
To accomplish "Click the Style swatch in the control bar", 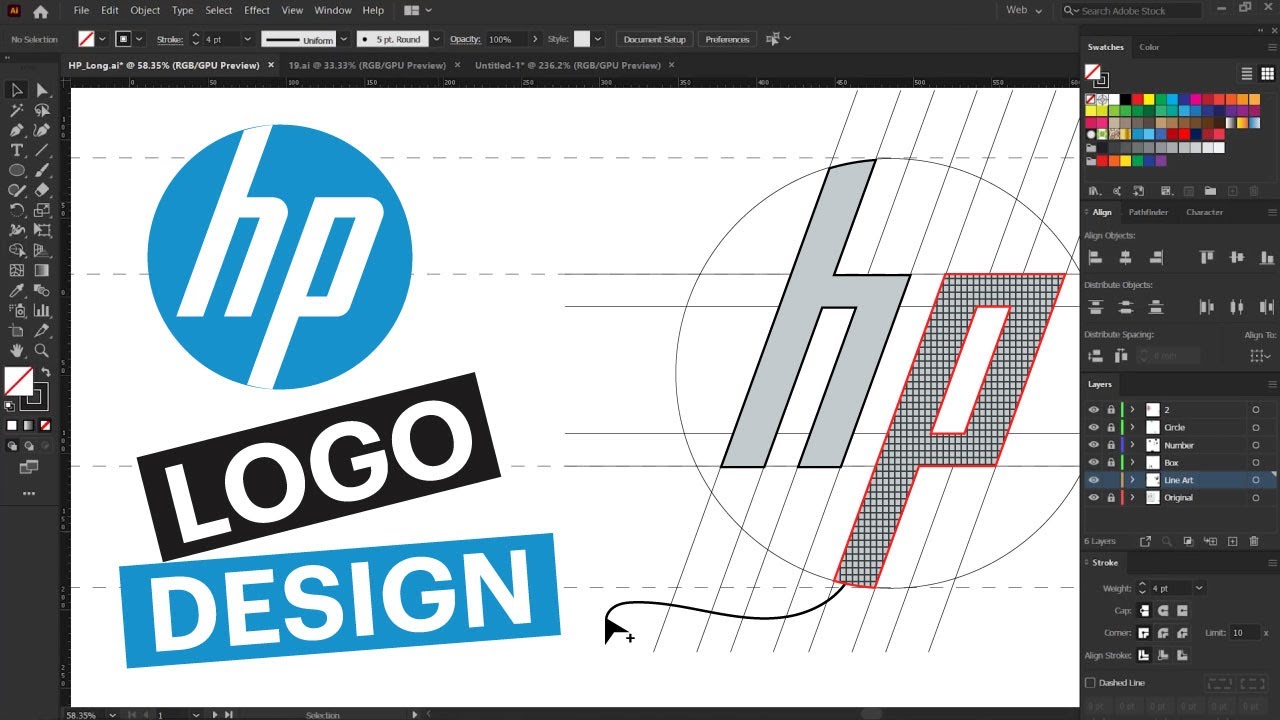I will [x=581, y=39].
